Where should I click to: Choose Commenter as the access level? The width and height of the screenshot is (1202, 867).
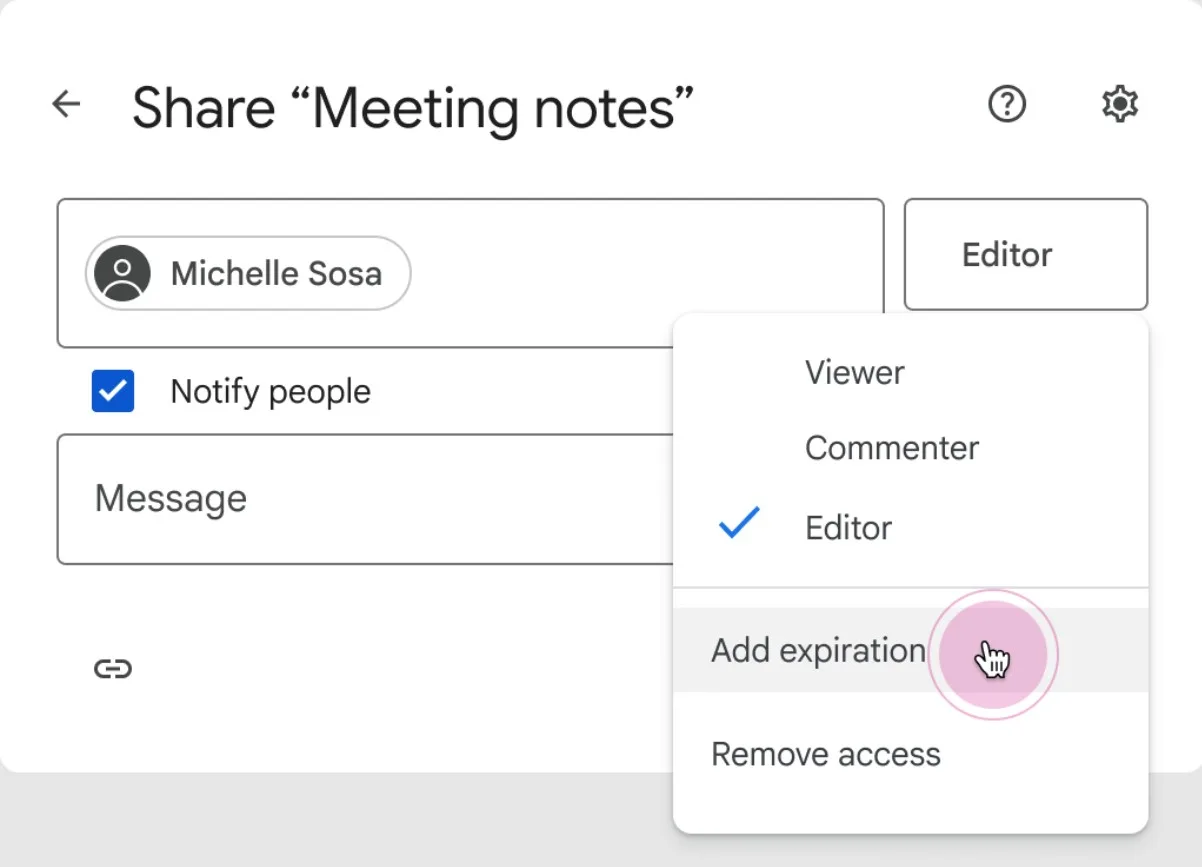point(891,448)
